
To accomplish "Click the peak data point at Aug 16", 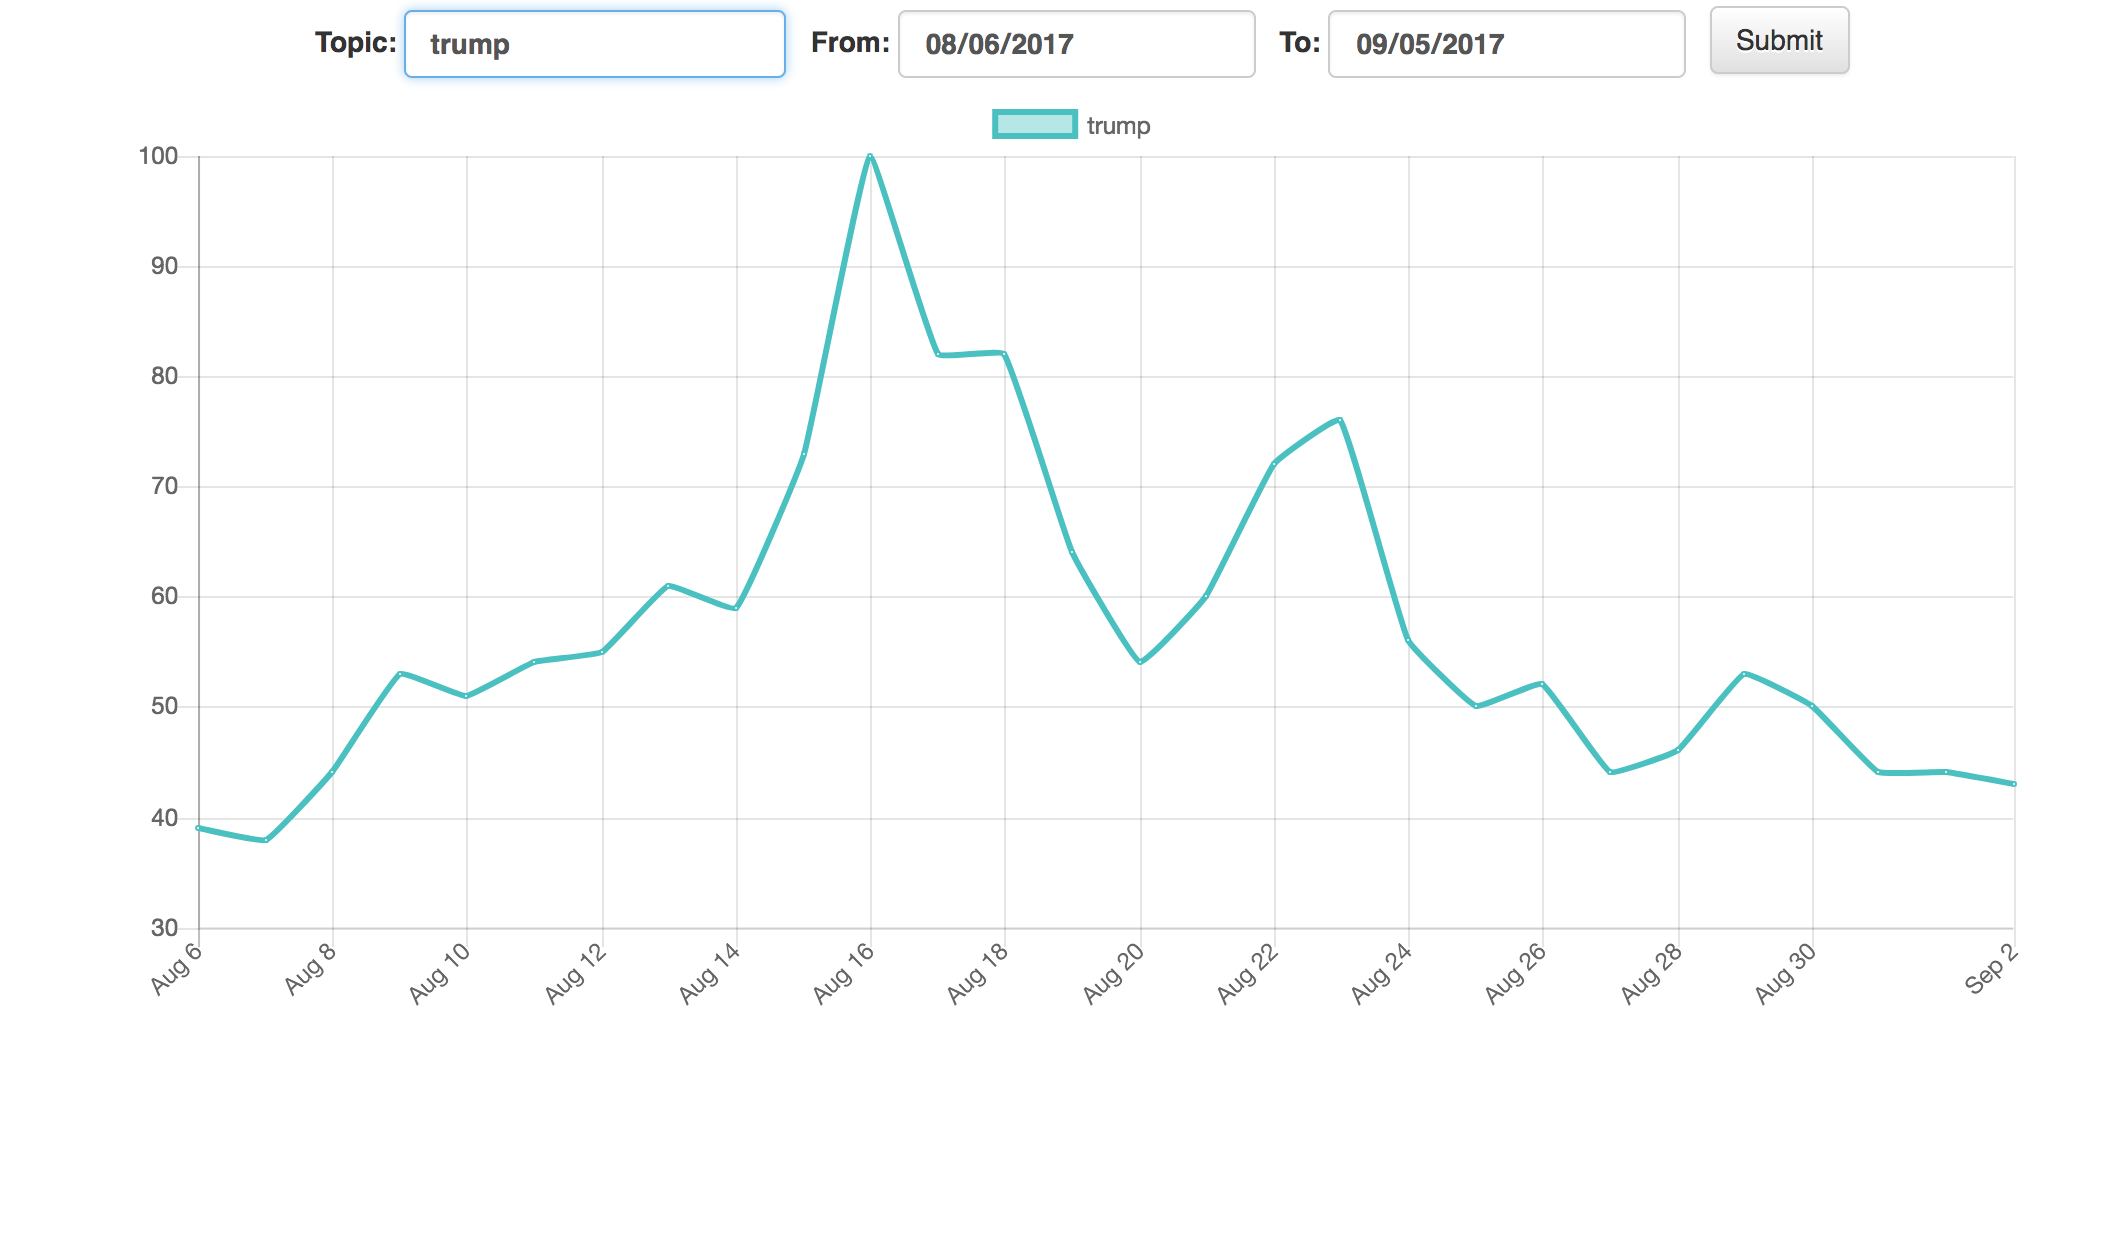I will (870, 156).
